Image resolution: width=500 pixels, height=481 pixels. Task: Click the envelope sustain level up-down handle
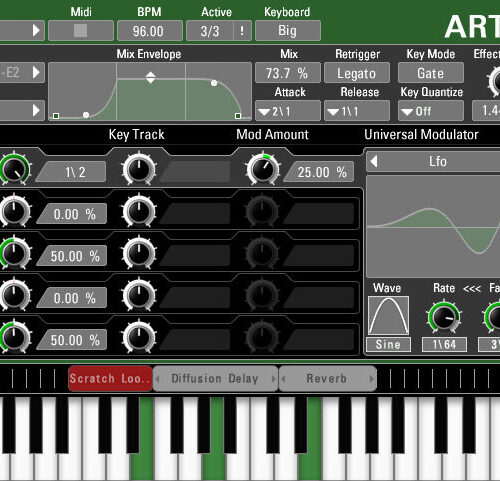tap(151, 78)
